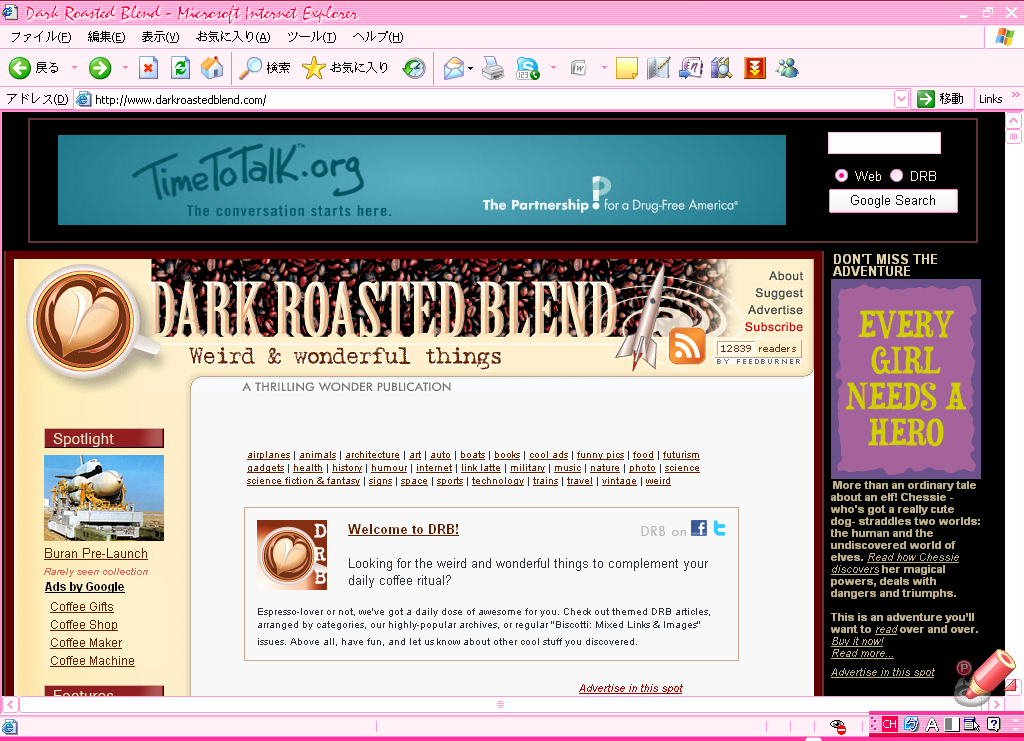Stop loading the page with the red X icon
Viewport: 1024px width, 741px height.
click(x=148, y=68)
